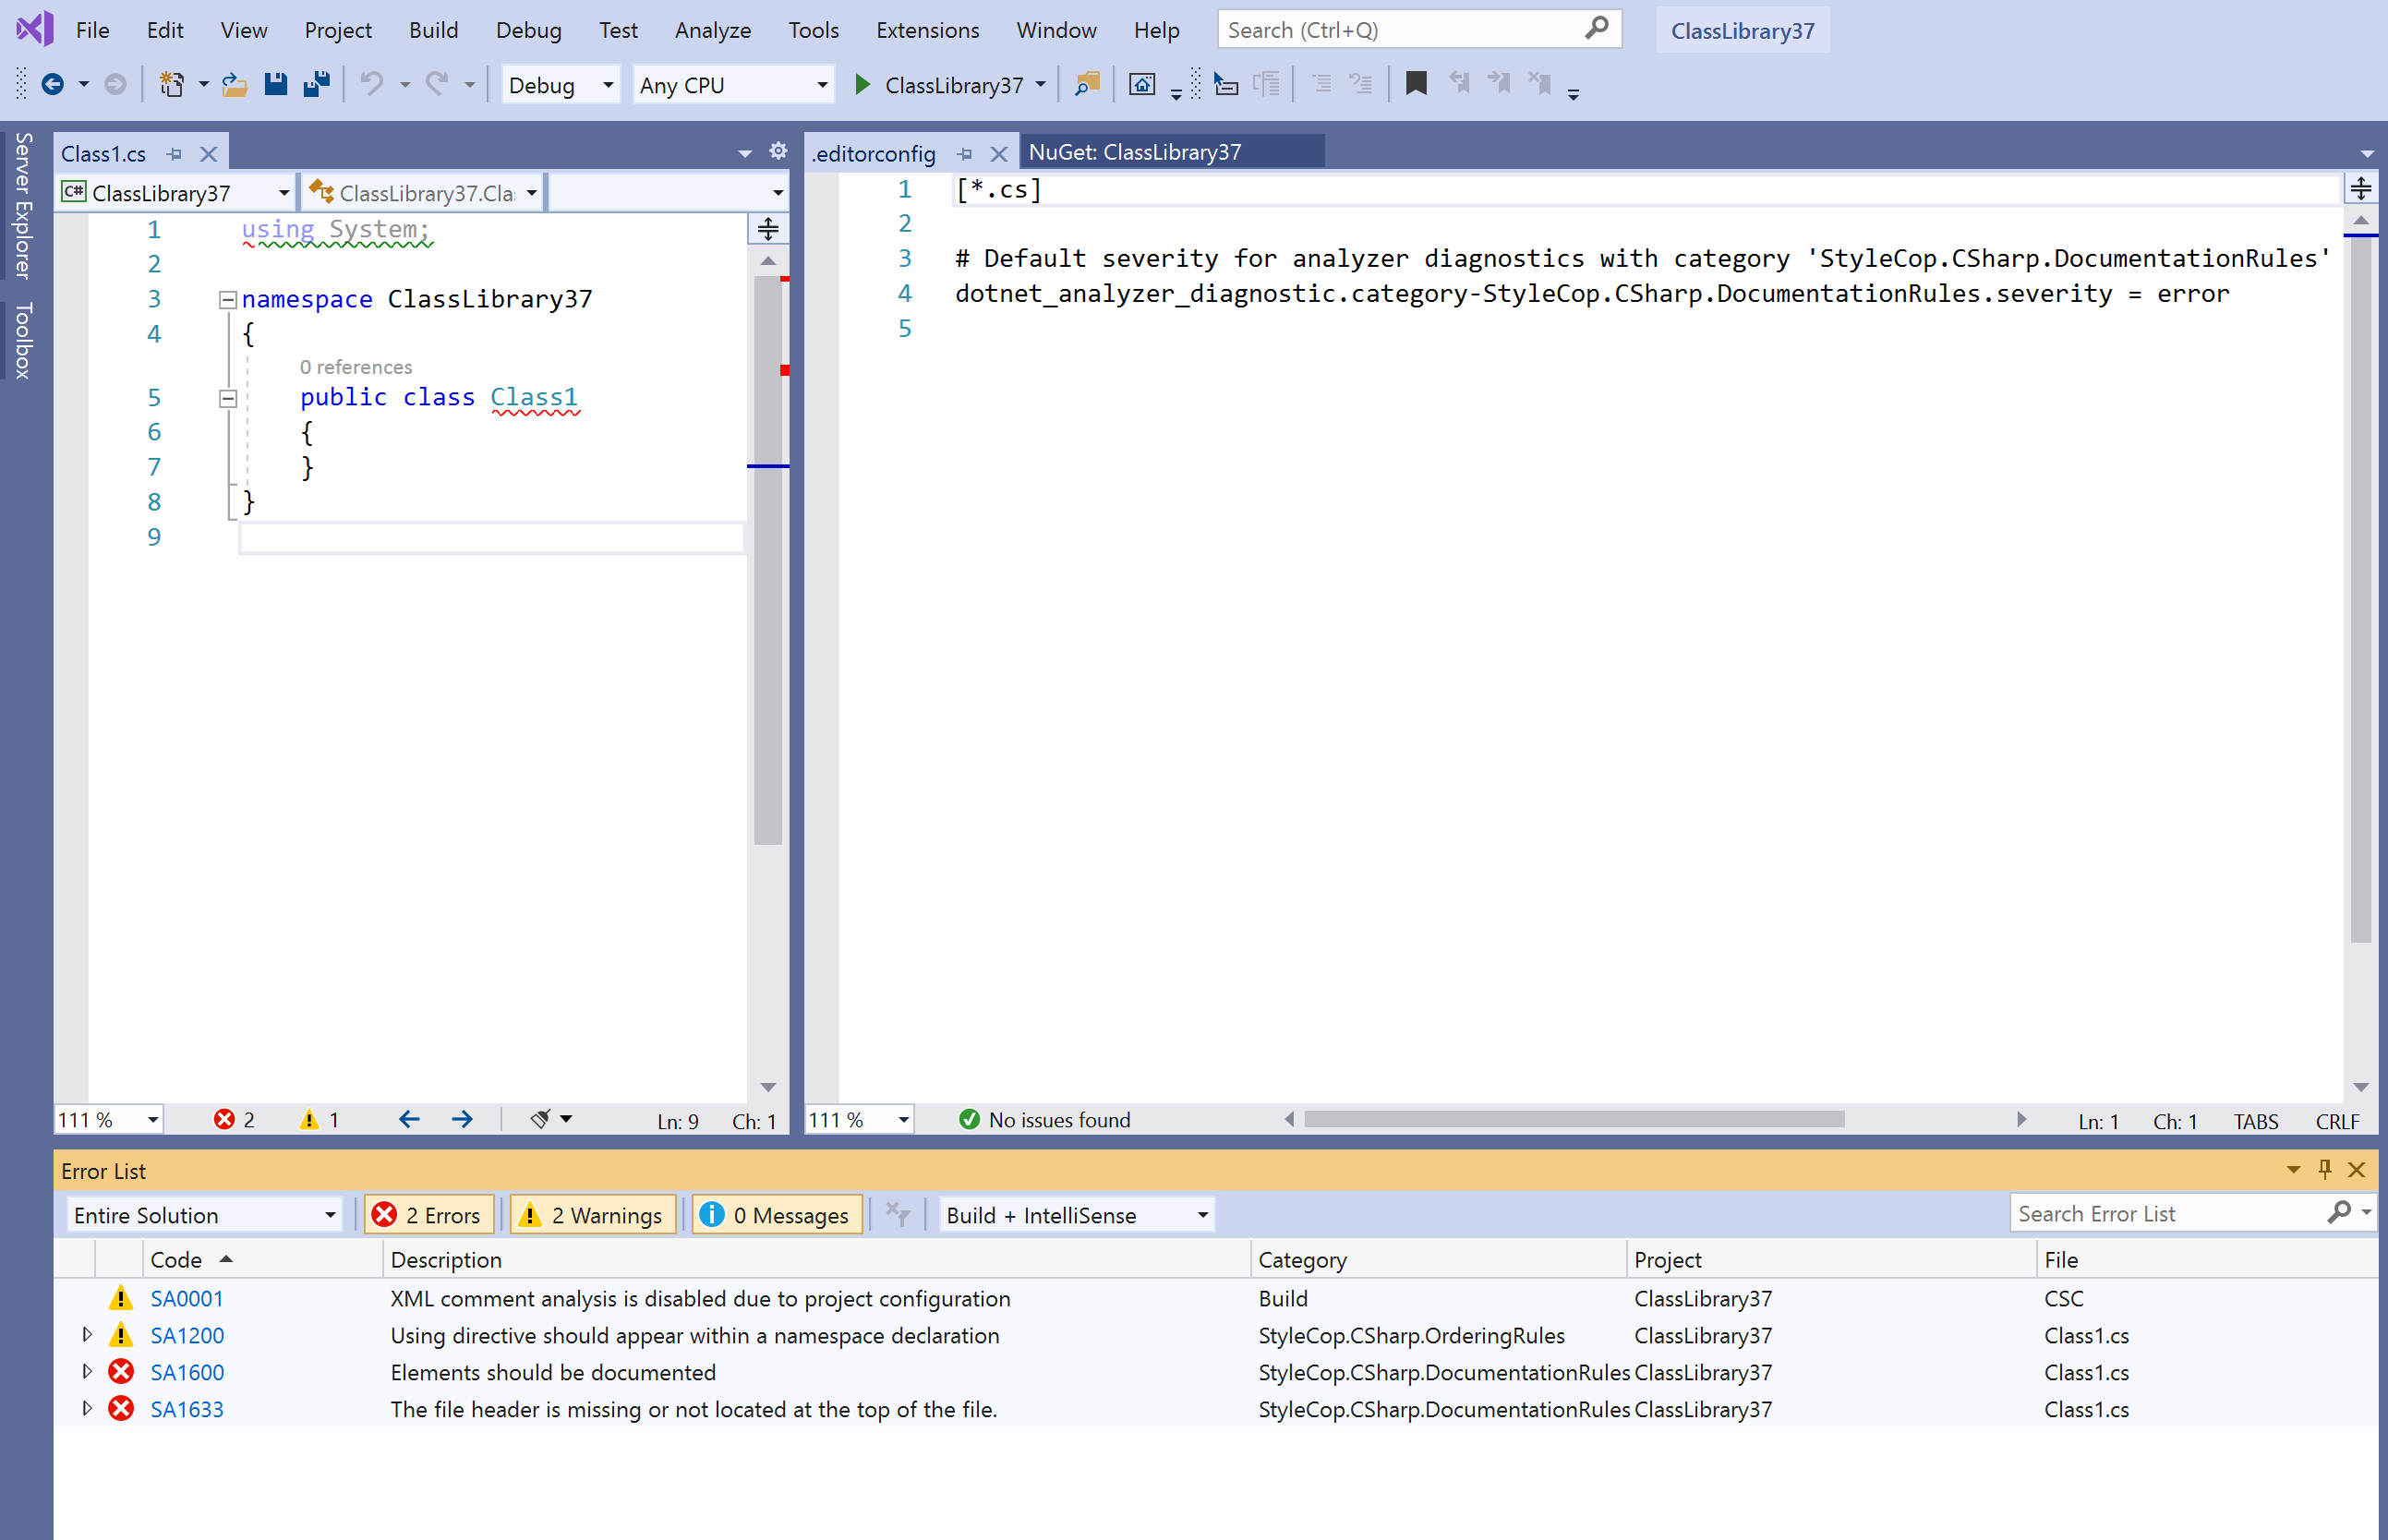Save the current file with Save icon

tap(276, 84)
